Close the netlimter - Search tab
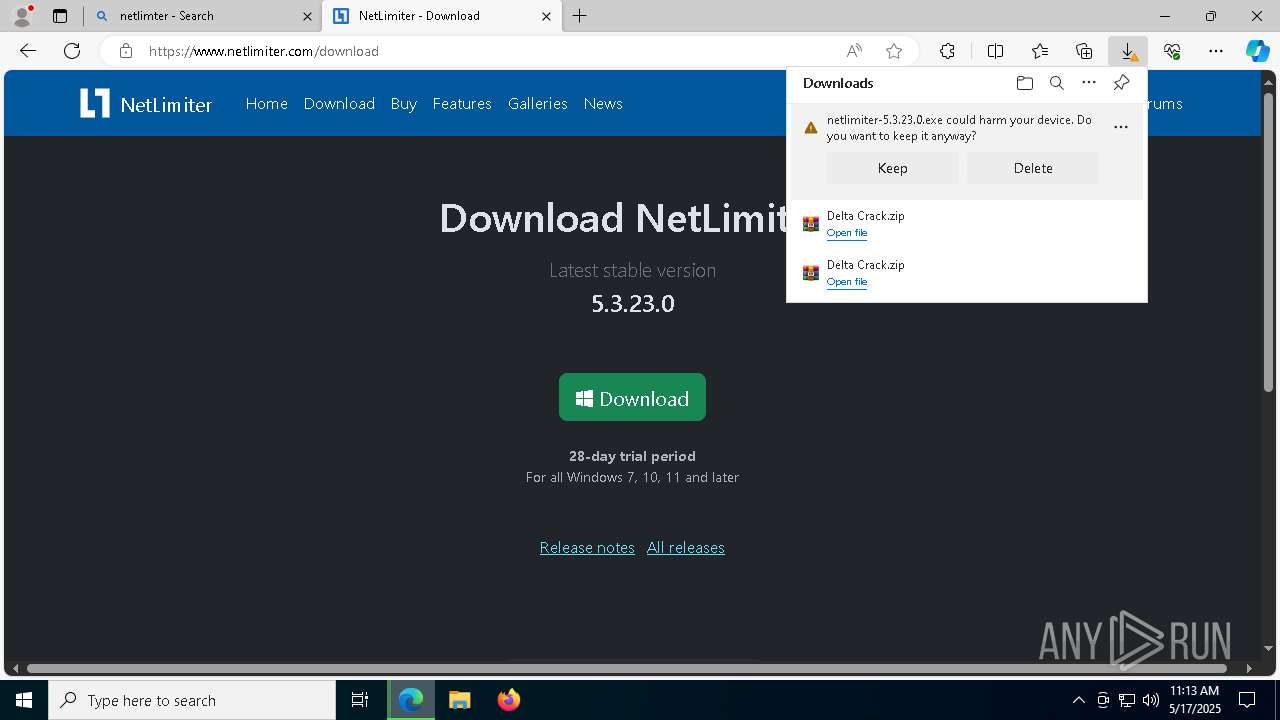1280x720 pixels. click(x=308, y=16)
